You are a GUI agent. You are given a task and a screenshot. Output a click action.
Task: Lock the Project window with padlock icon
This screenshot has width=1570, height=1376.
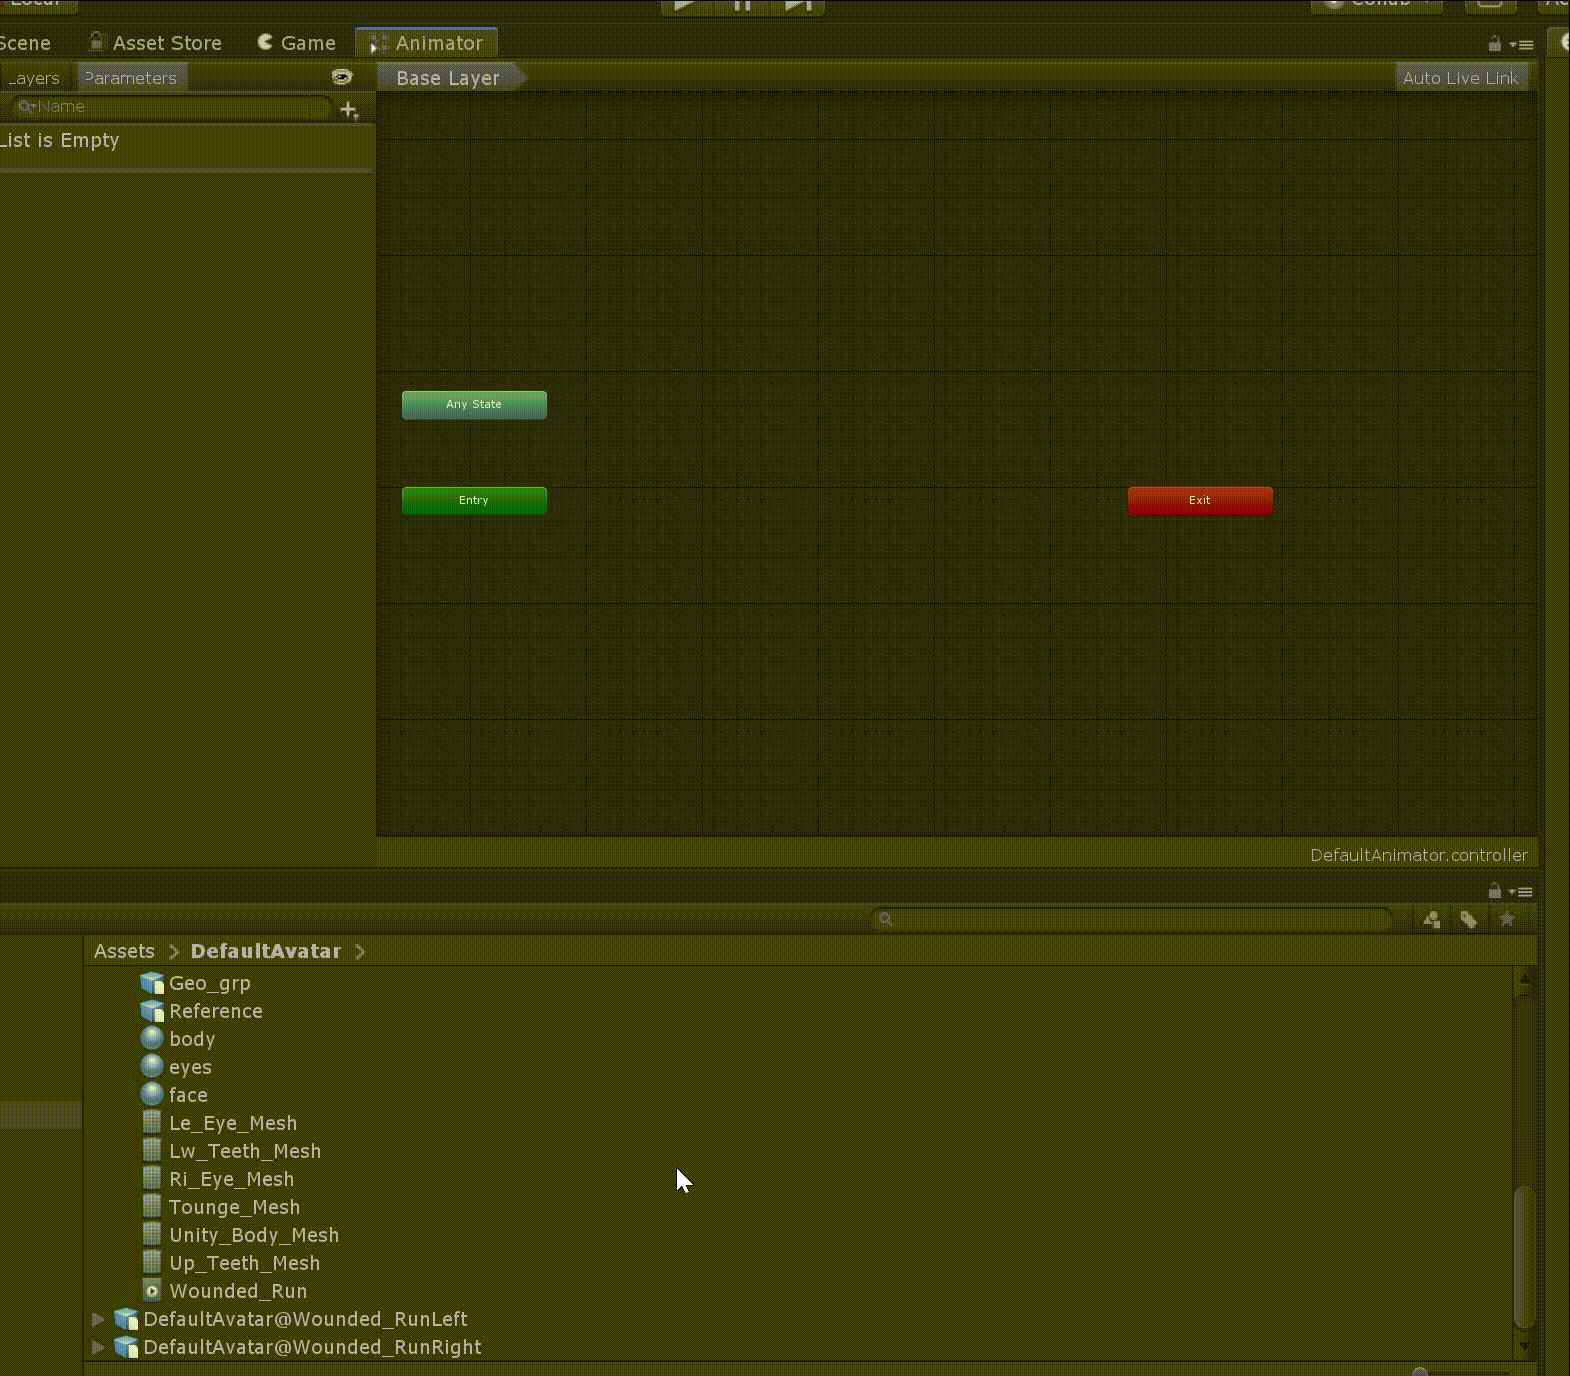pos(1494,891)
